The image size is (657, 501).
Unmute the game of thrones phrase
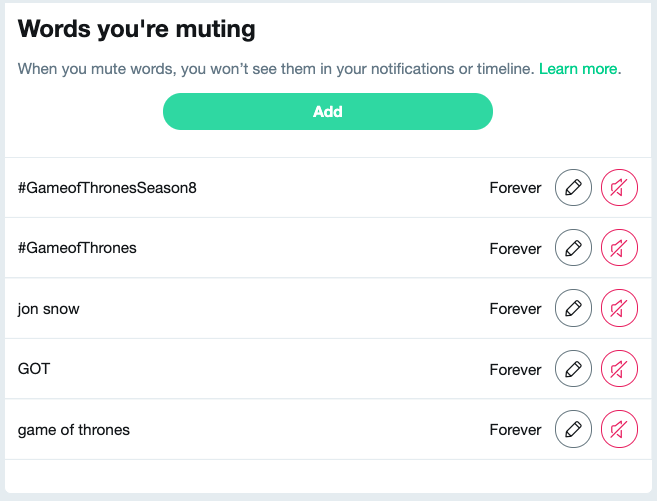[x=619, y=430]
